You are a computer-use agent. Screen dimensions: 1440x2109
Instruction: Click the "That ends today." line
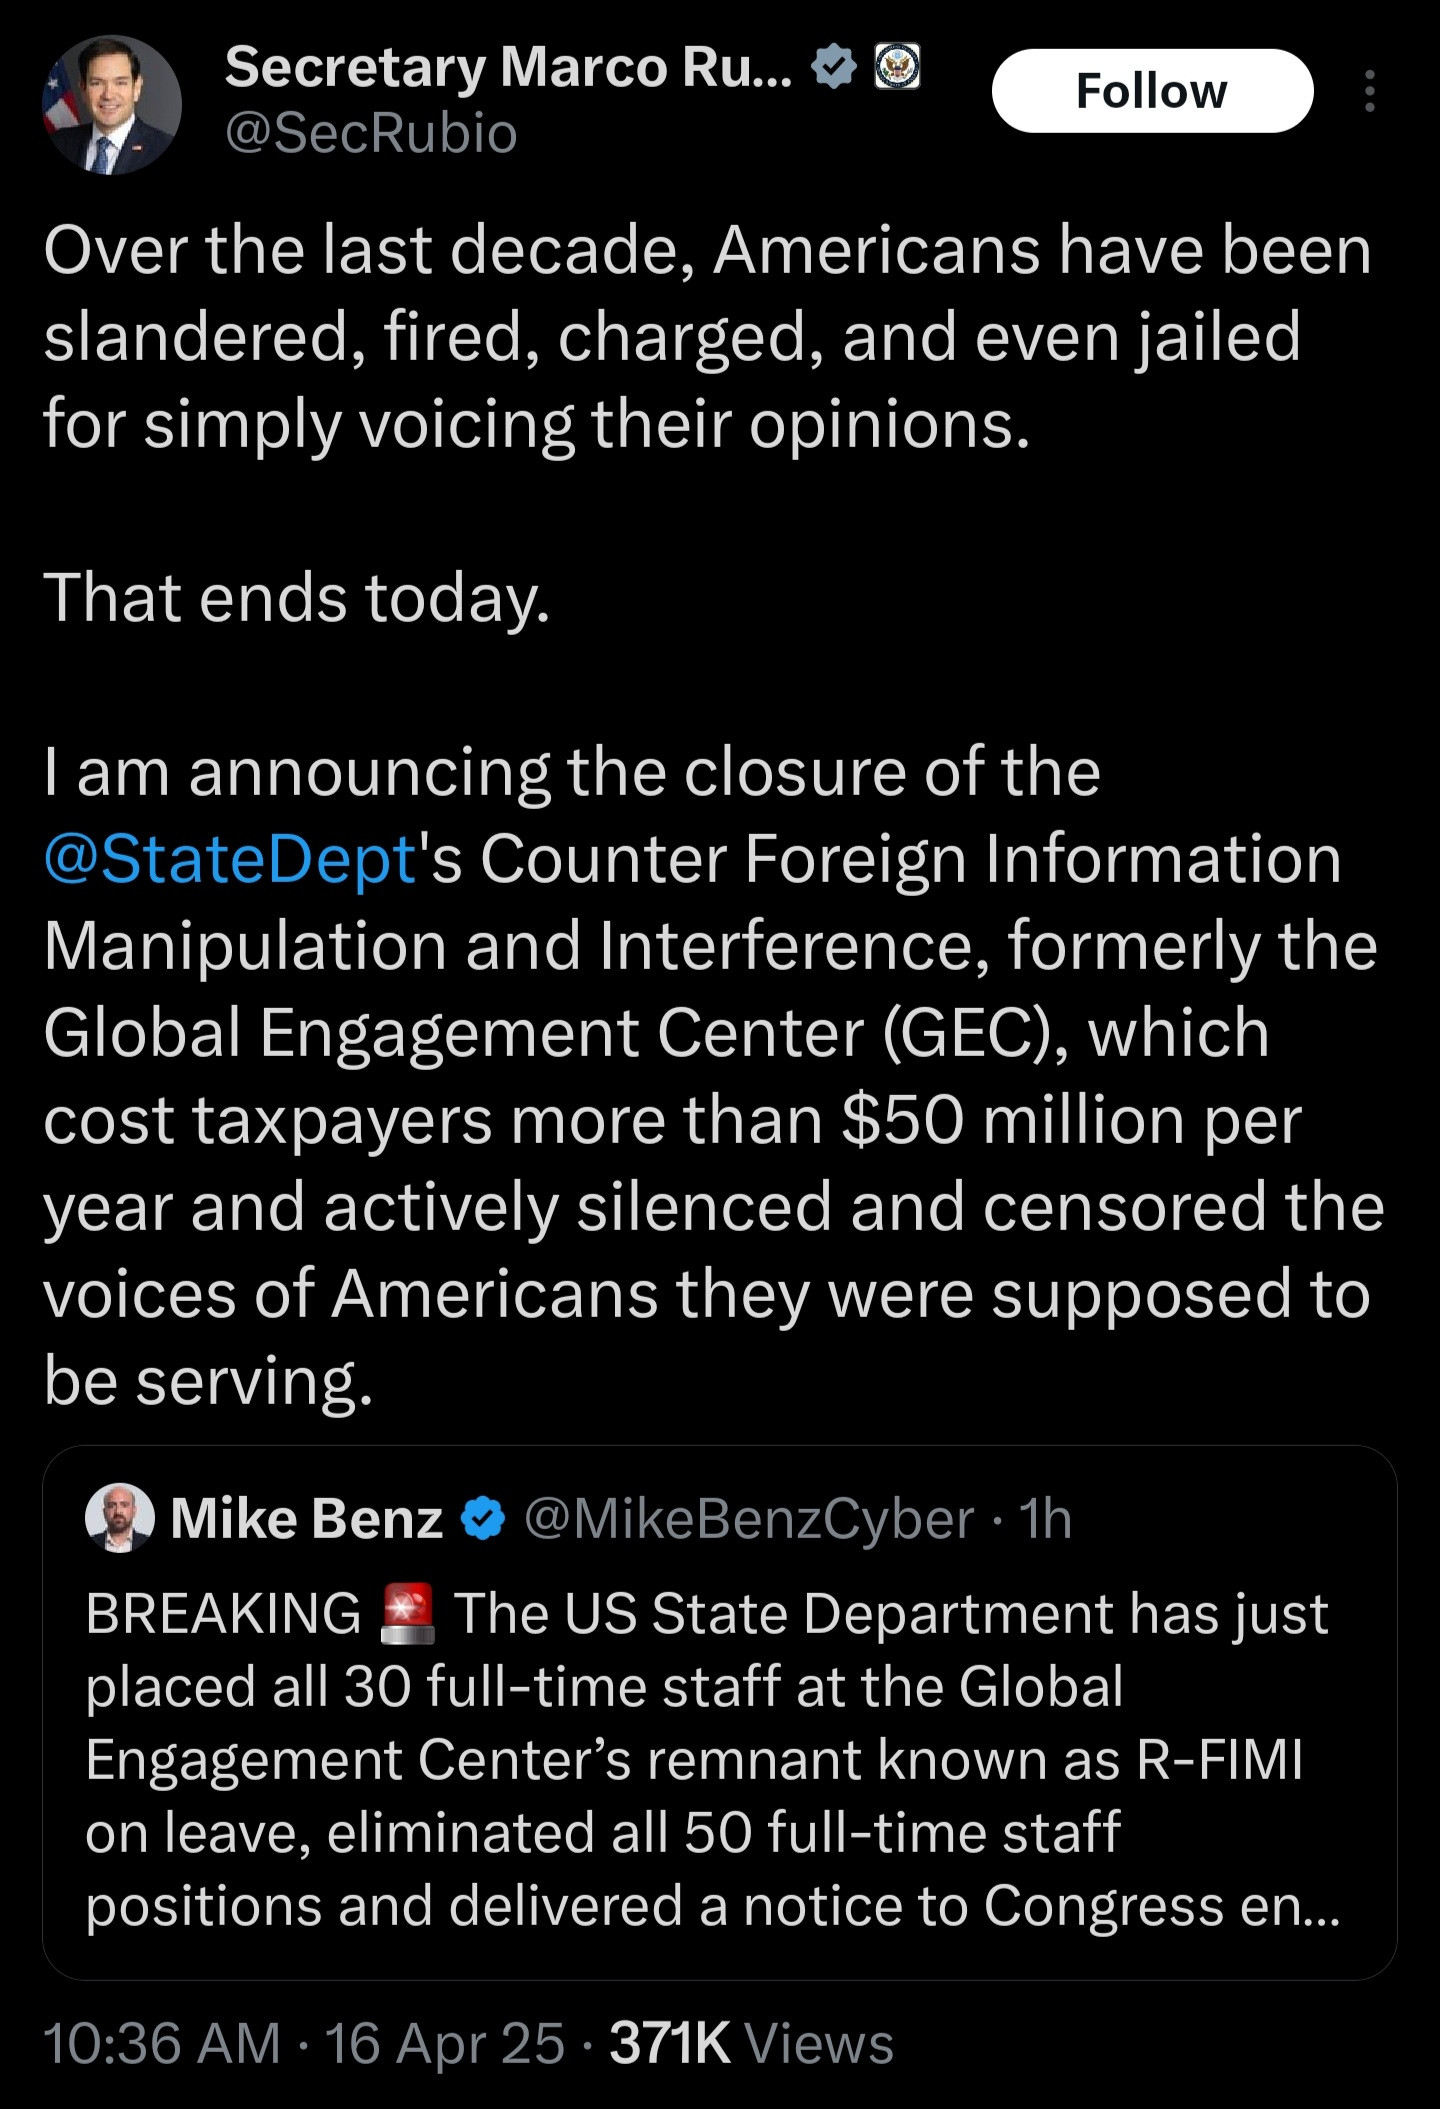point(297,598)
